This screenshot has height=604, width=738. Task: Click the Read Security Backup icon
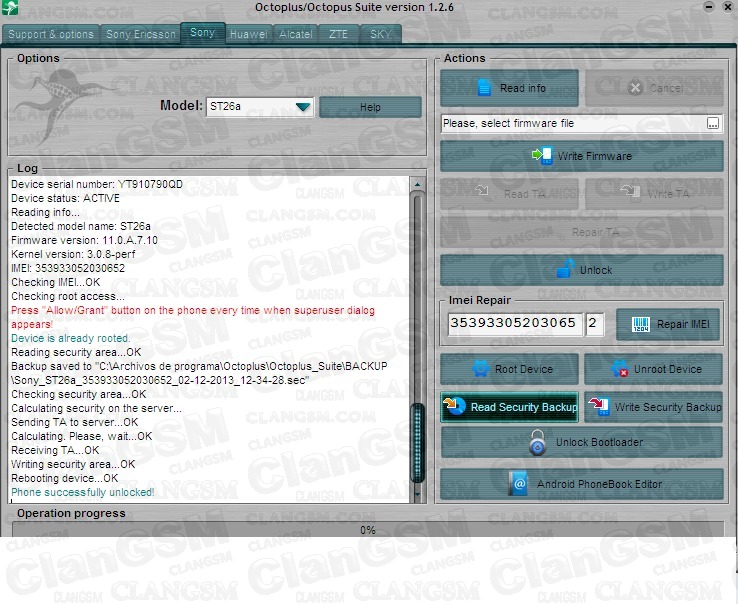pyautogui.click(x=454, y=406)
